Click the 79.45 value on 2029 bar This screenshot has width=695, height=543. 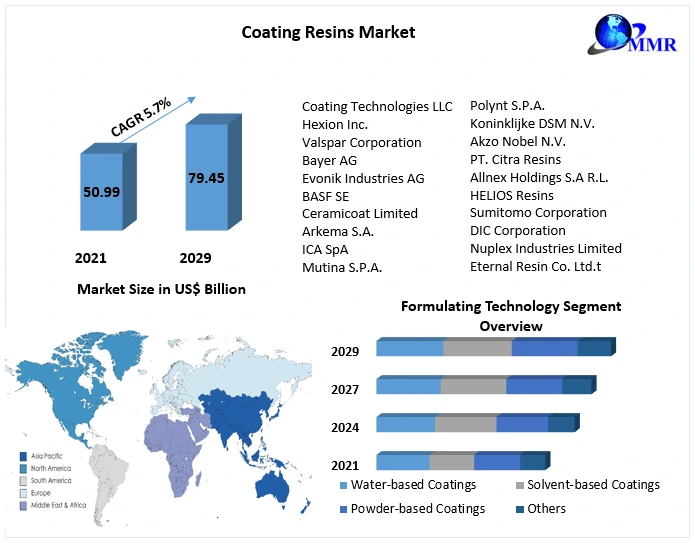206,178
